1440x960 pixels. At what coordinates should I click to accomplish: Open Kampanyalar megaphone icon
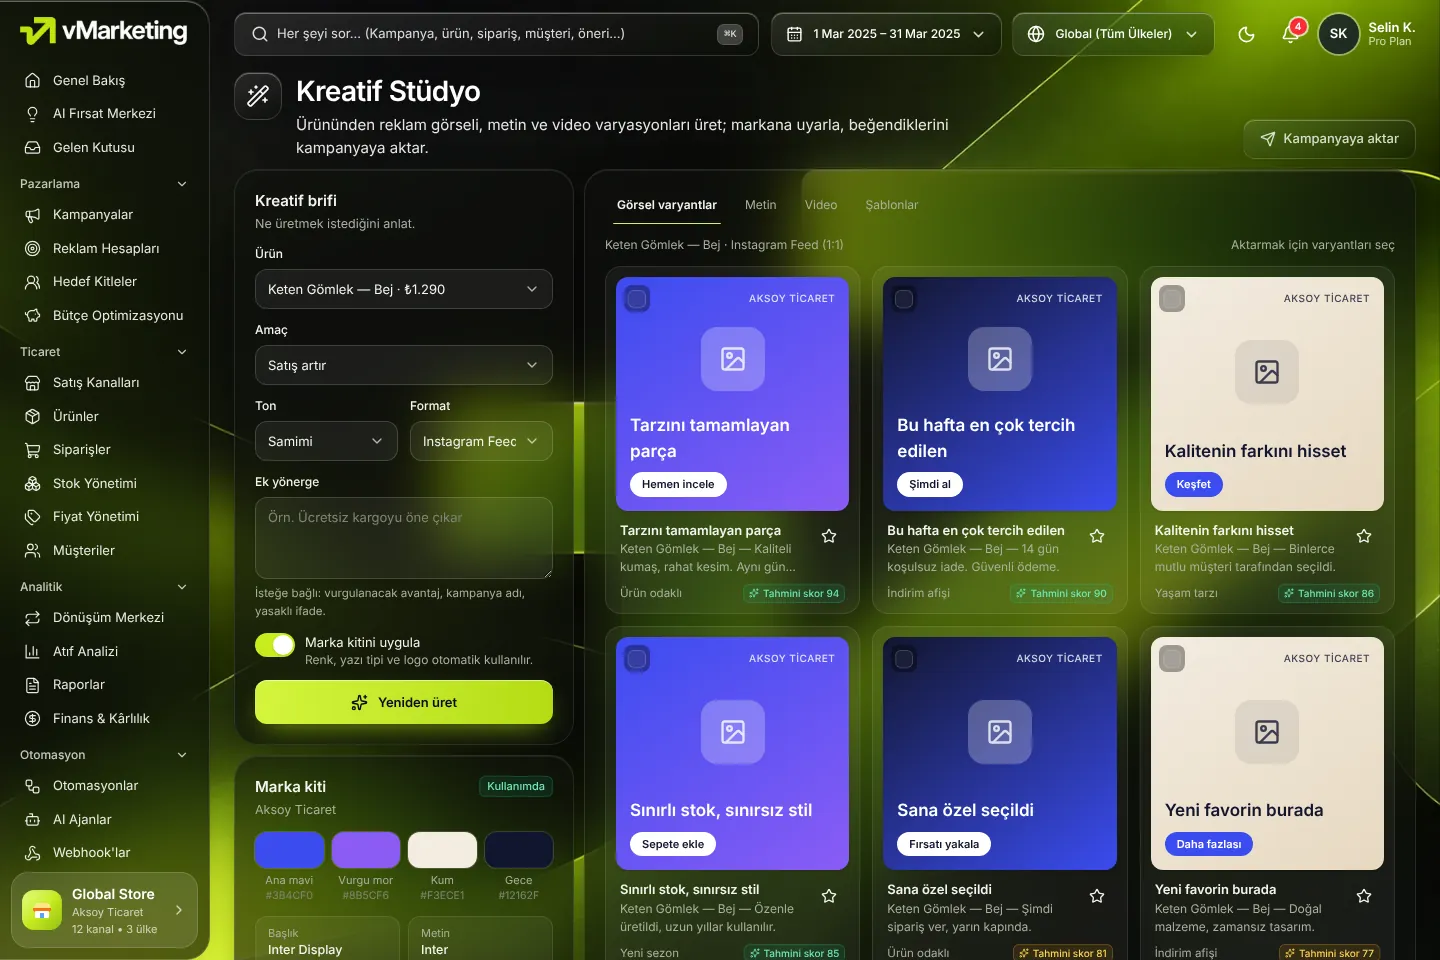[33, 215]
